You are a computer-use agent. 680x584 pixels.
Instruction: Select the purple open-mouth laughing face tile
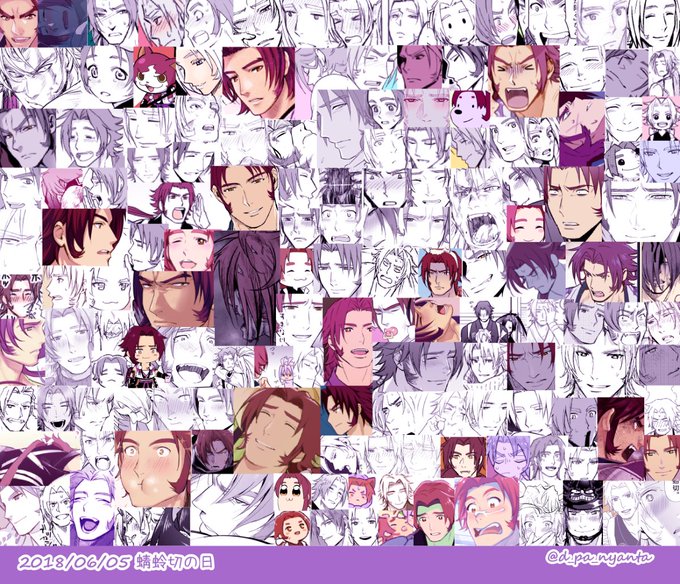point(92,510)
